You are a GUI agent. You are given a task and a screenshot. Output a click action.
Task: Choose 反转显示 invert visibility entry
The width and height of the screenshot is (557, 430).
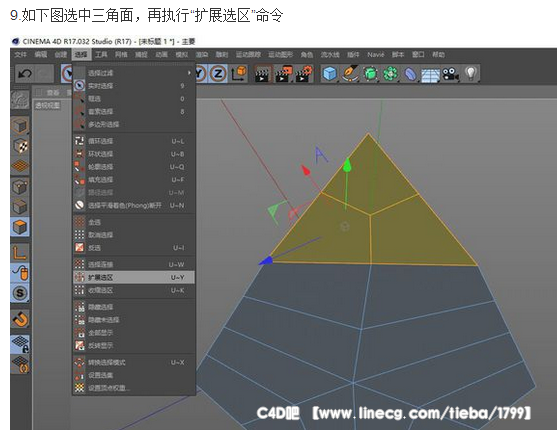click(134, 345)
